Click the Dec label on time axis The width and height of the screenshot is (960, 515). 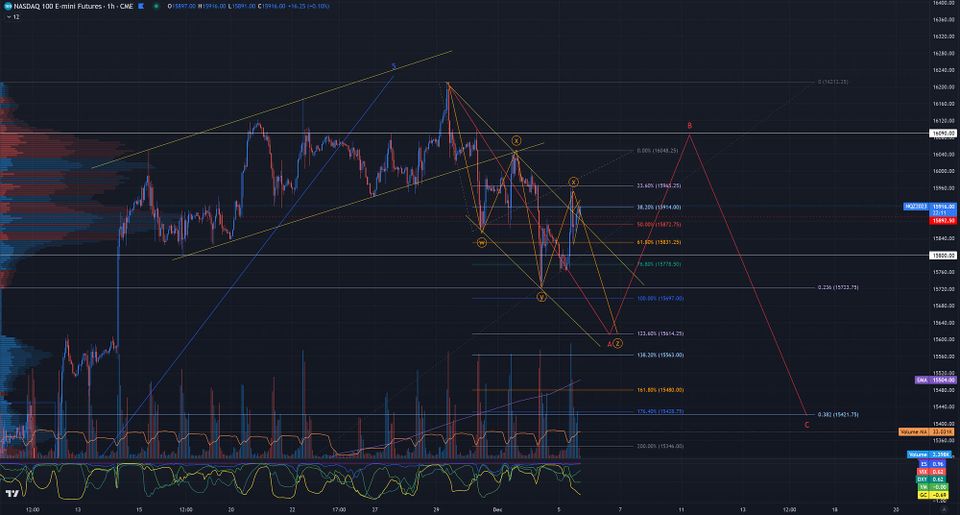pyautogui.click(x=497, y=509)
